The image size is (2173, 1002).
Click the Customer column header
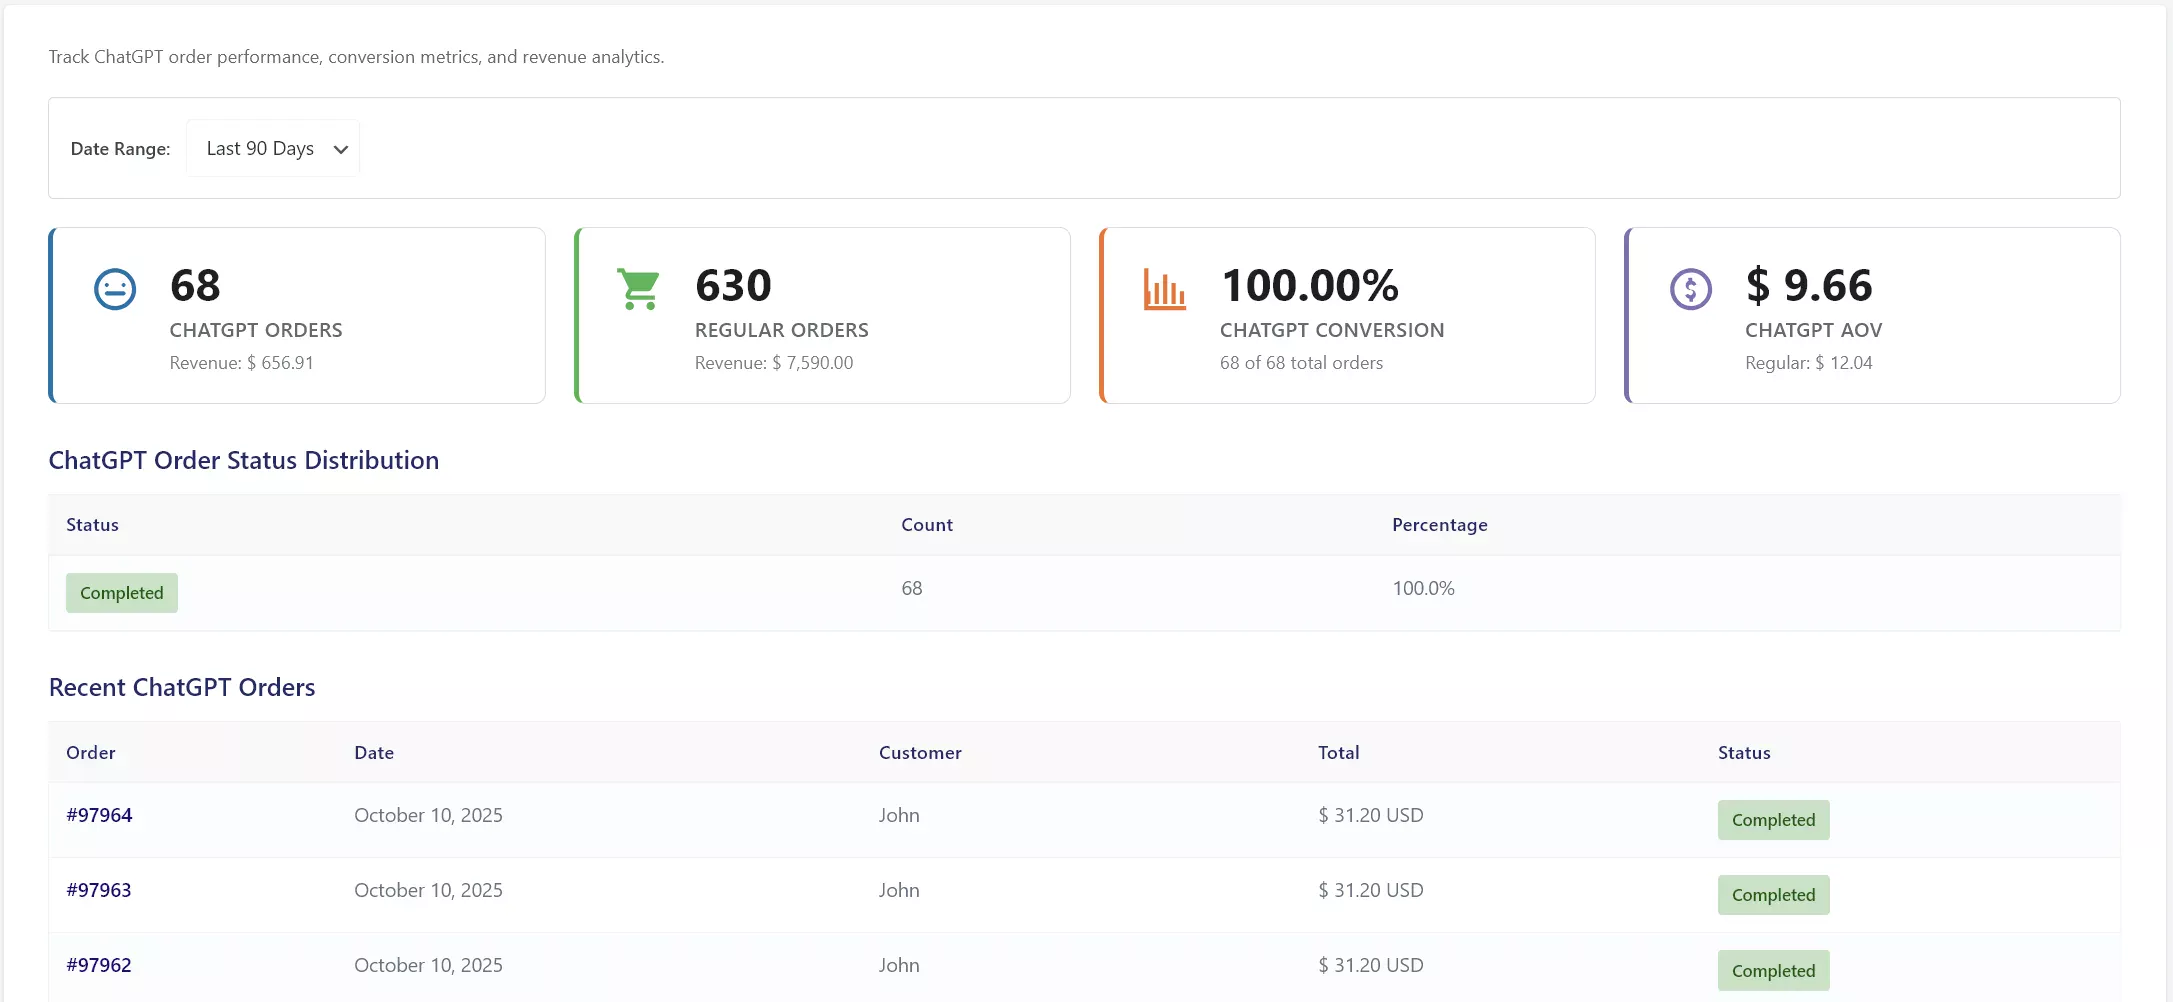coord(920,753)
